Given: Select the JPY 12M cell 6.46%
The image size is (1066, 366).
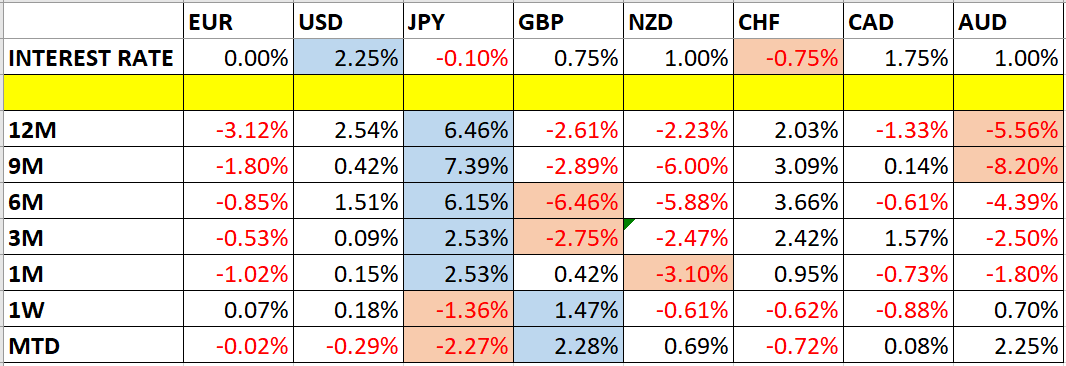Looking at the screenshot, I should [x=458, y=129].
